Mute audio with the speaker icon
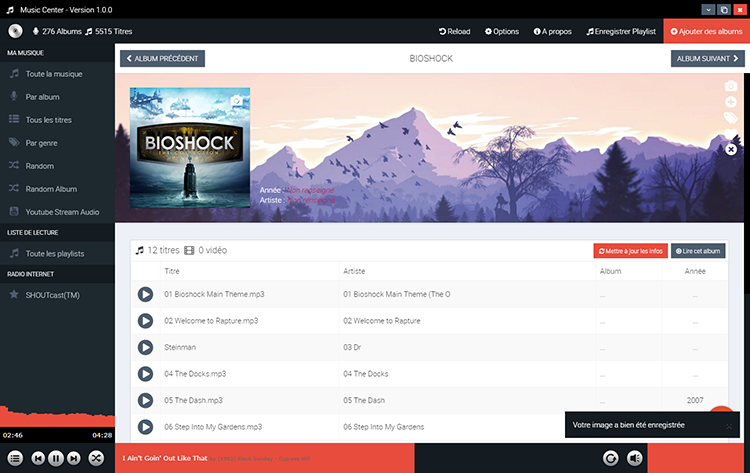Screen dimensions: 750x473 tap(635, 458)
